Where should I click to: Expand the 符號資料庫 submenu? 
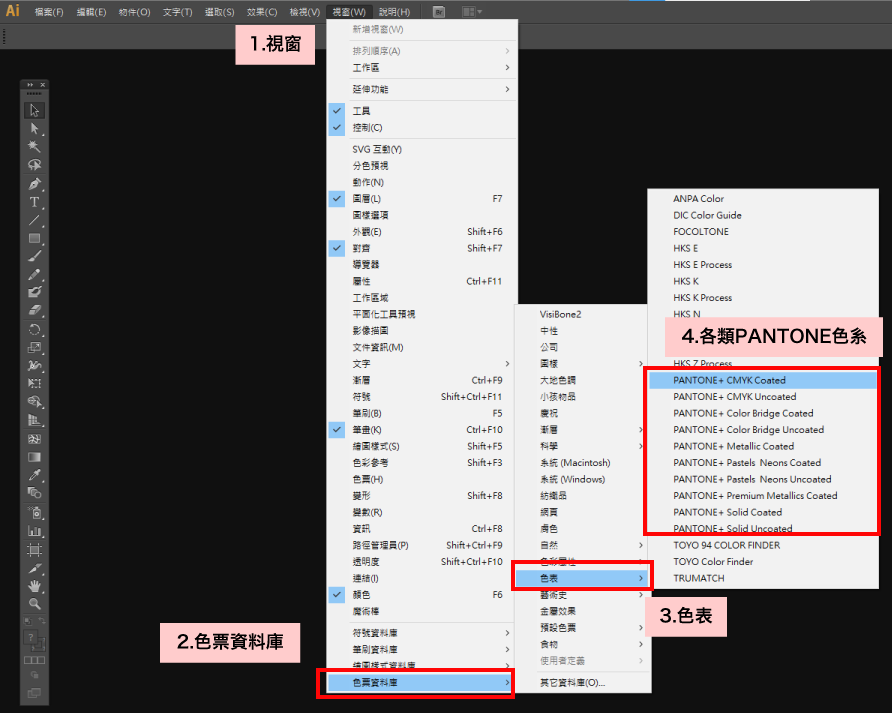[x=423, y=633]
